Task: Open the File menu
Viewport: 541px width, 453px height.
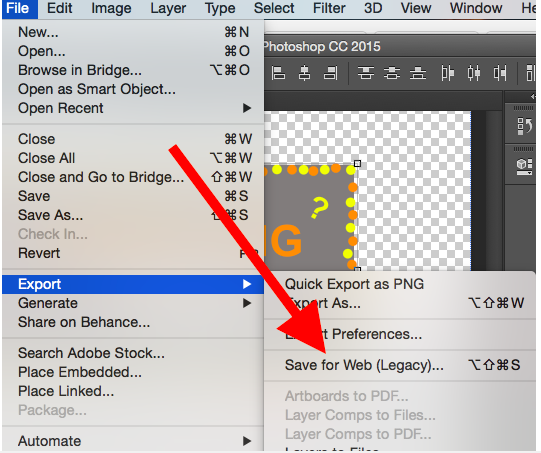Action: pyautogui.click(x=18, y=8)
